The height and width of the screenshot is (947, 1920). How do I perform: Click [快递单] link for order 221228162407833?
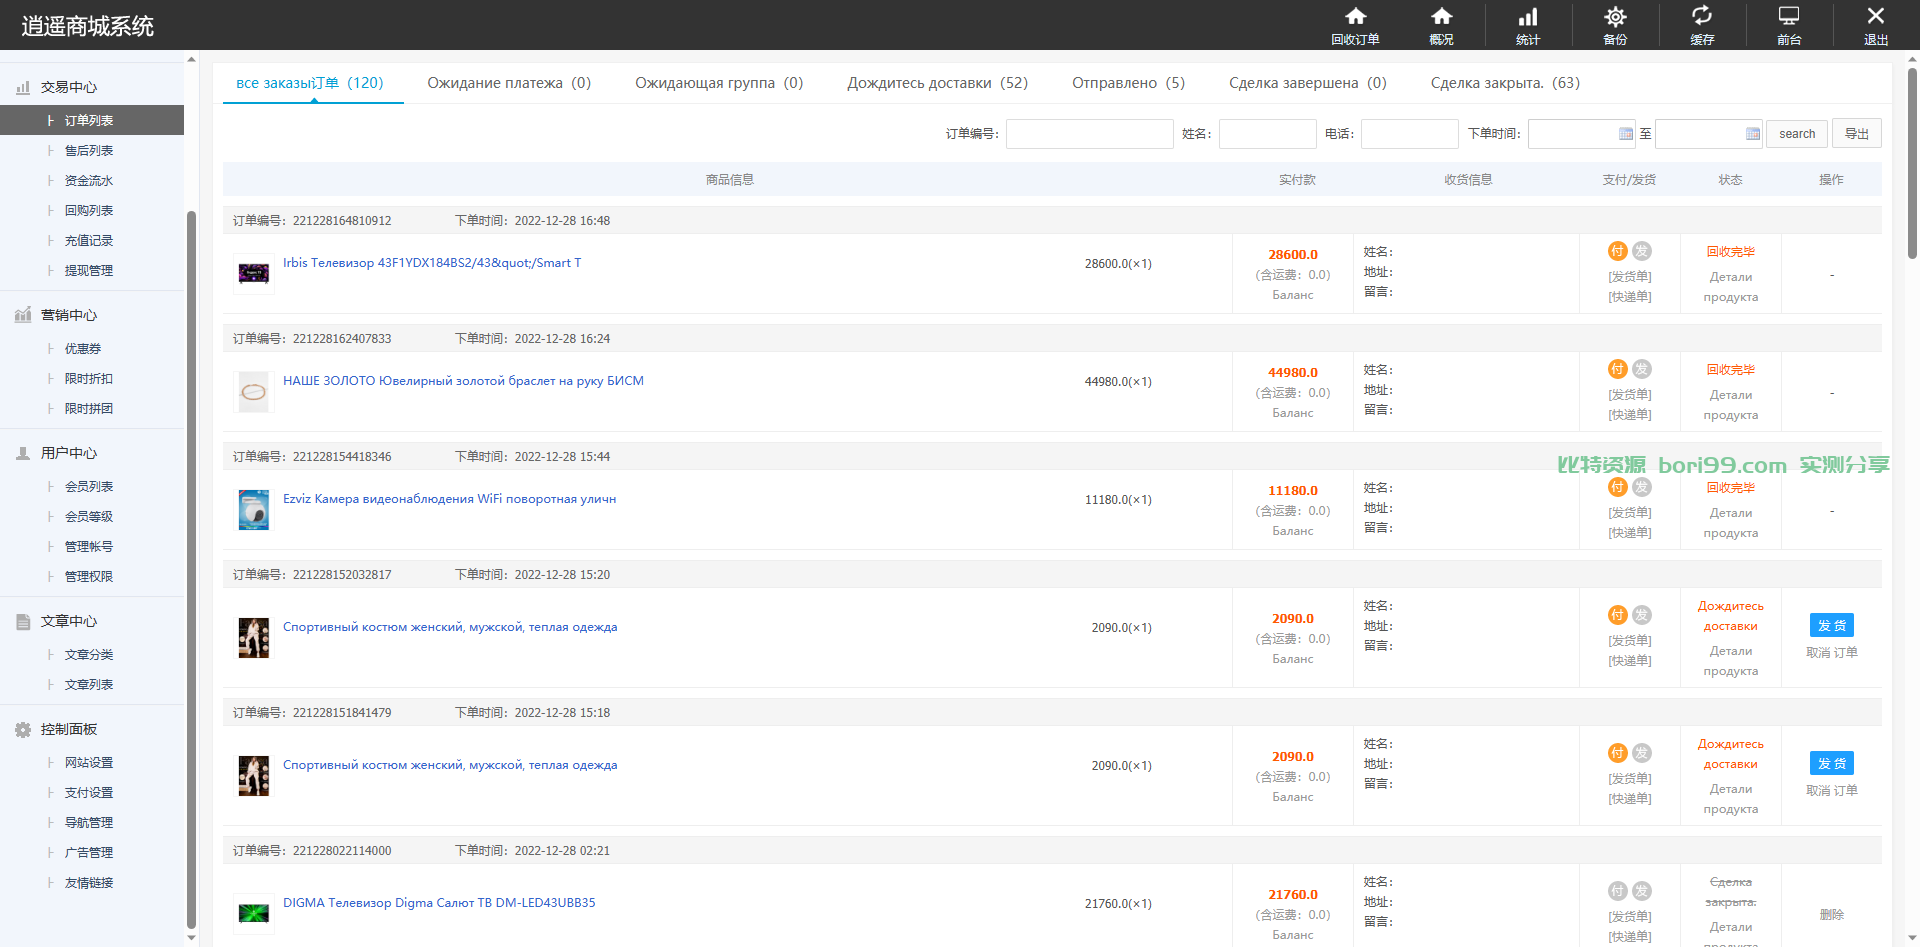click(1630, 415)
